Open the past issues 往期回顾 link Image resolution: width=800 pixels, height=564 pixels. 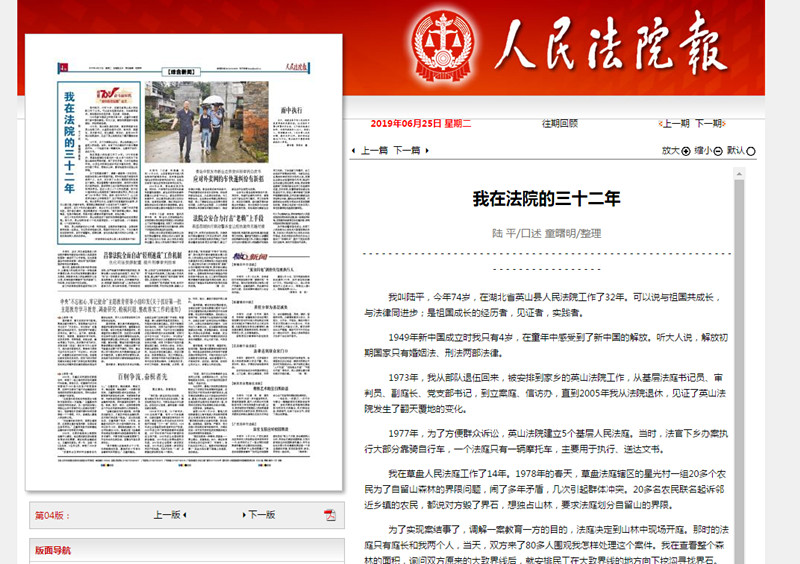coord(560,124)
